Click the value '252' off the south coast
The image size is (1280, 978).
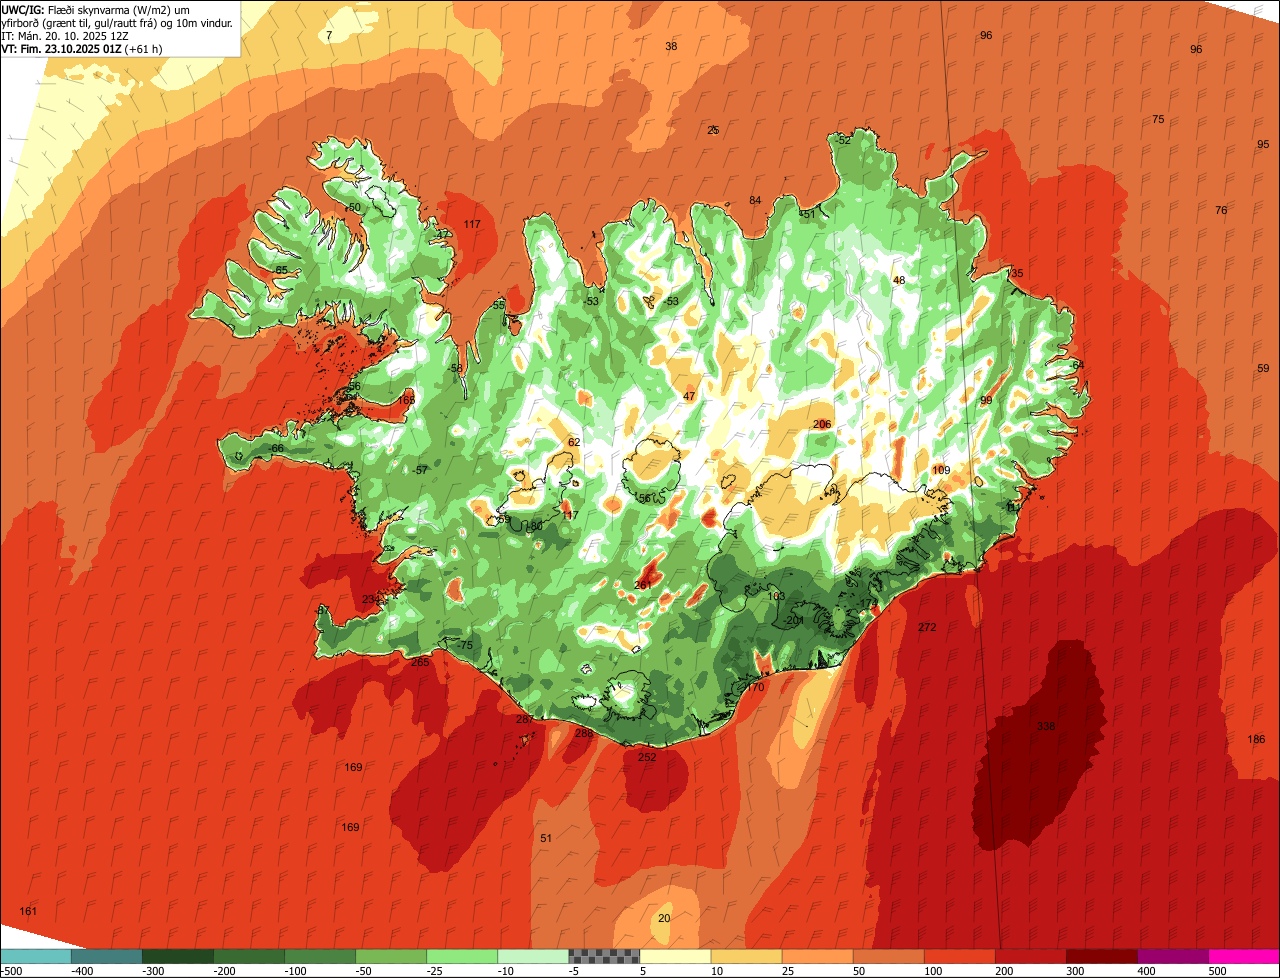click(647, 757)
